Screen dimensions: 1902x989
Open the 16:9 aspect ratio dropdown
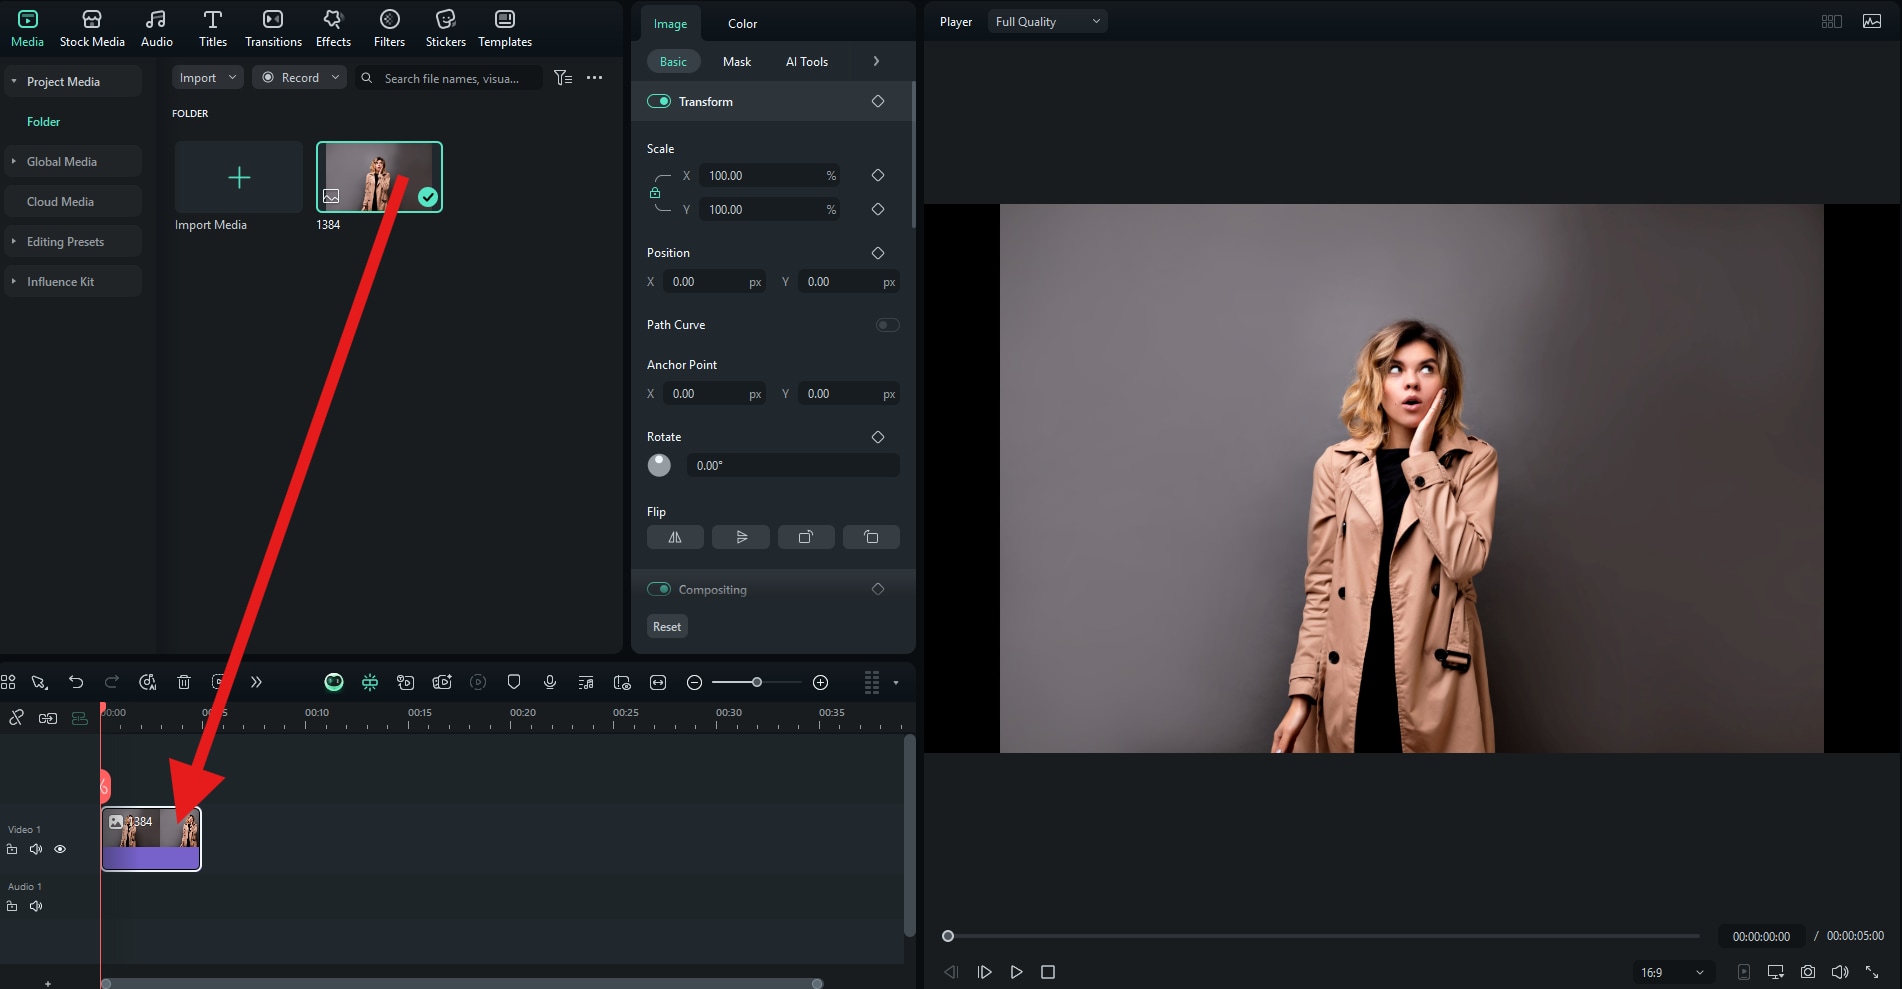coord(1672,972)
